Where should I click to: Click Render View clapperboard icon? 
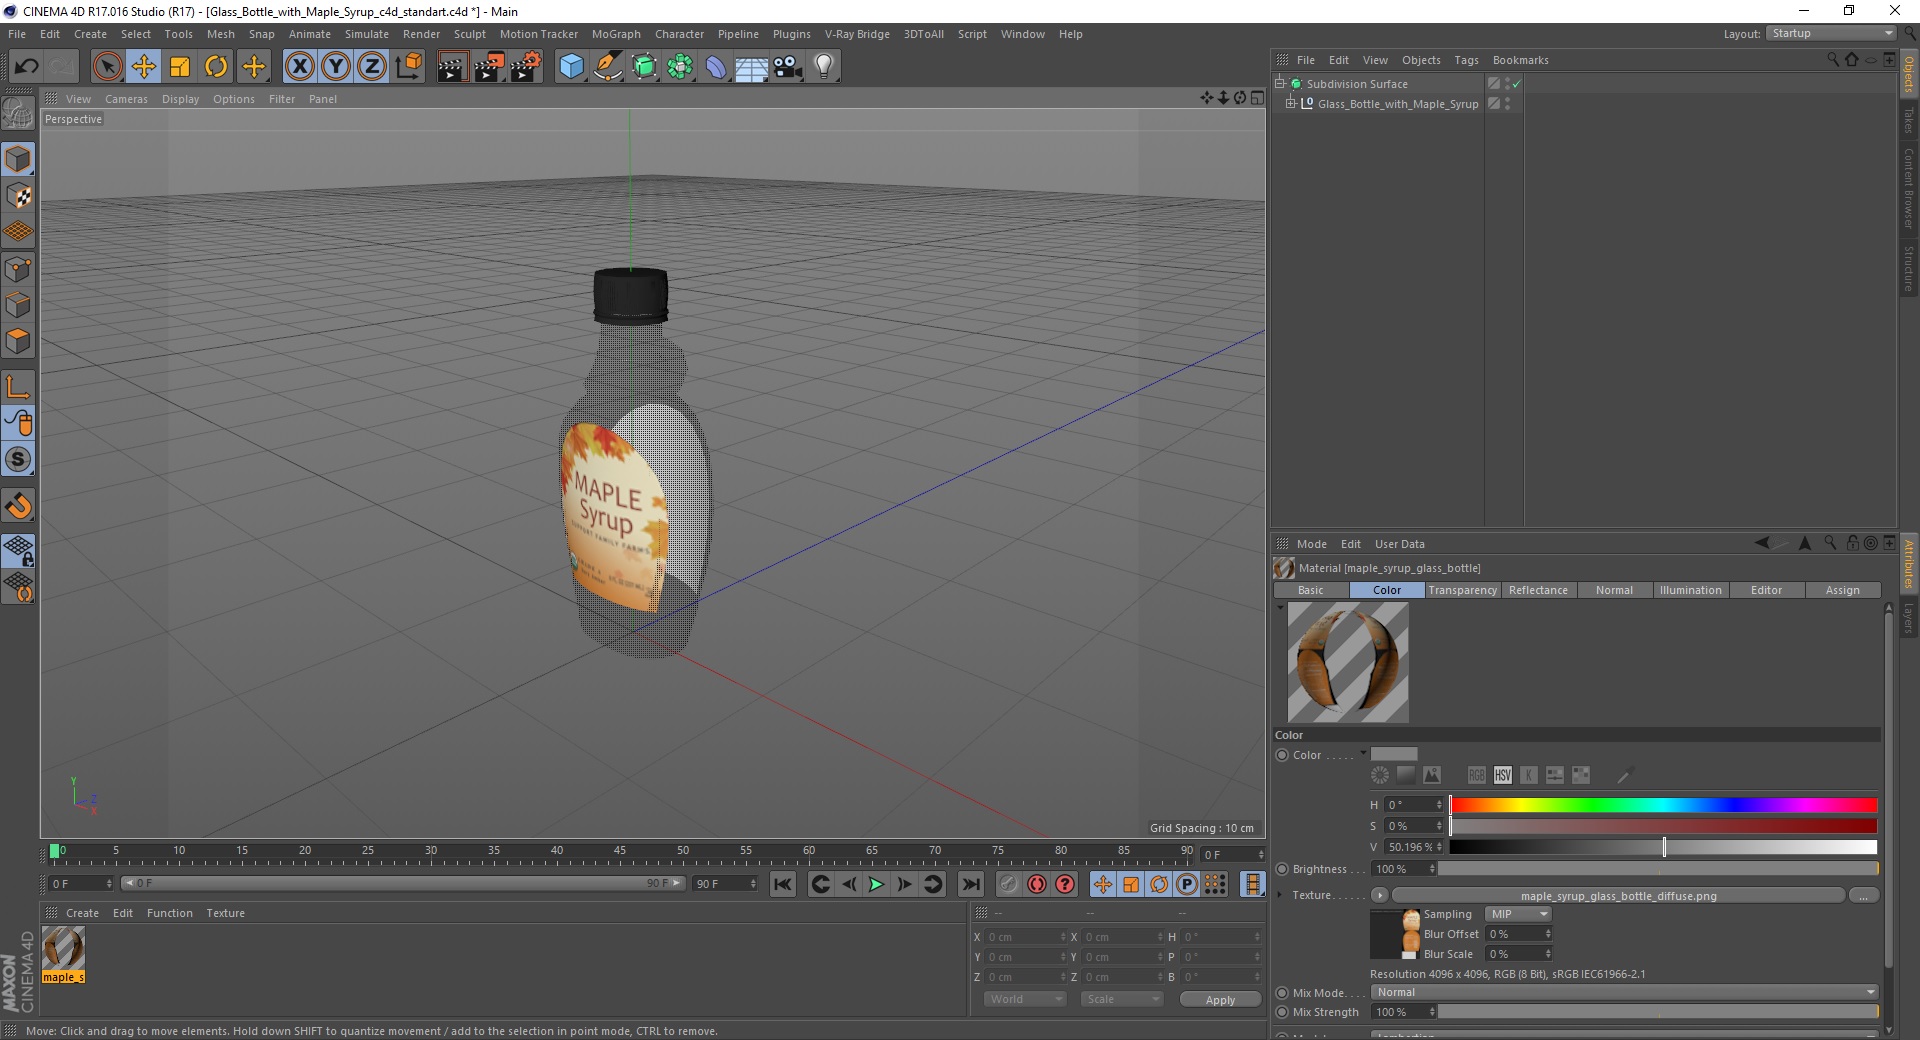tap(452, 67)
